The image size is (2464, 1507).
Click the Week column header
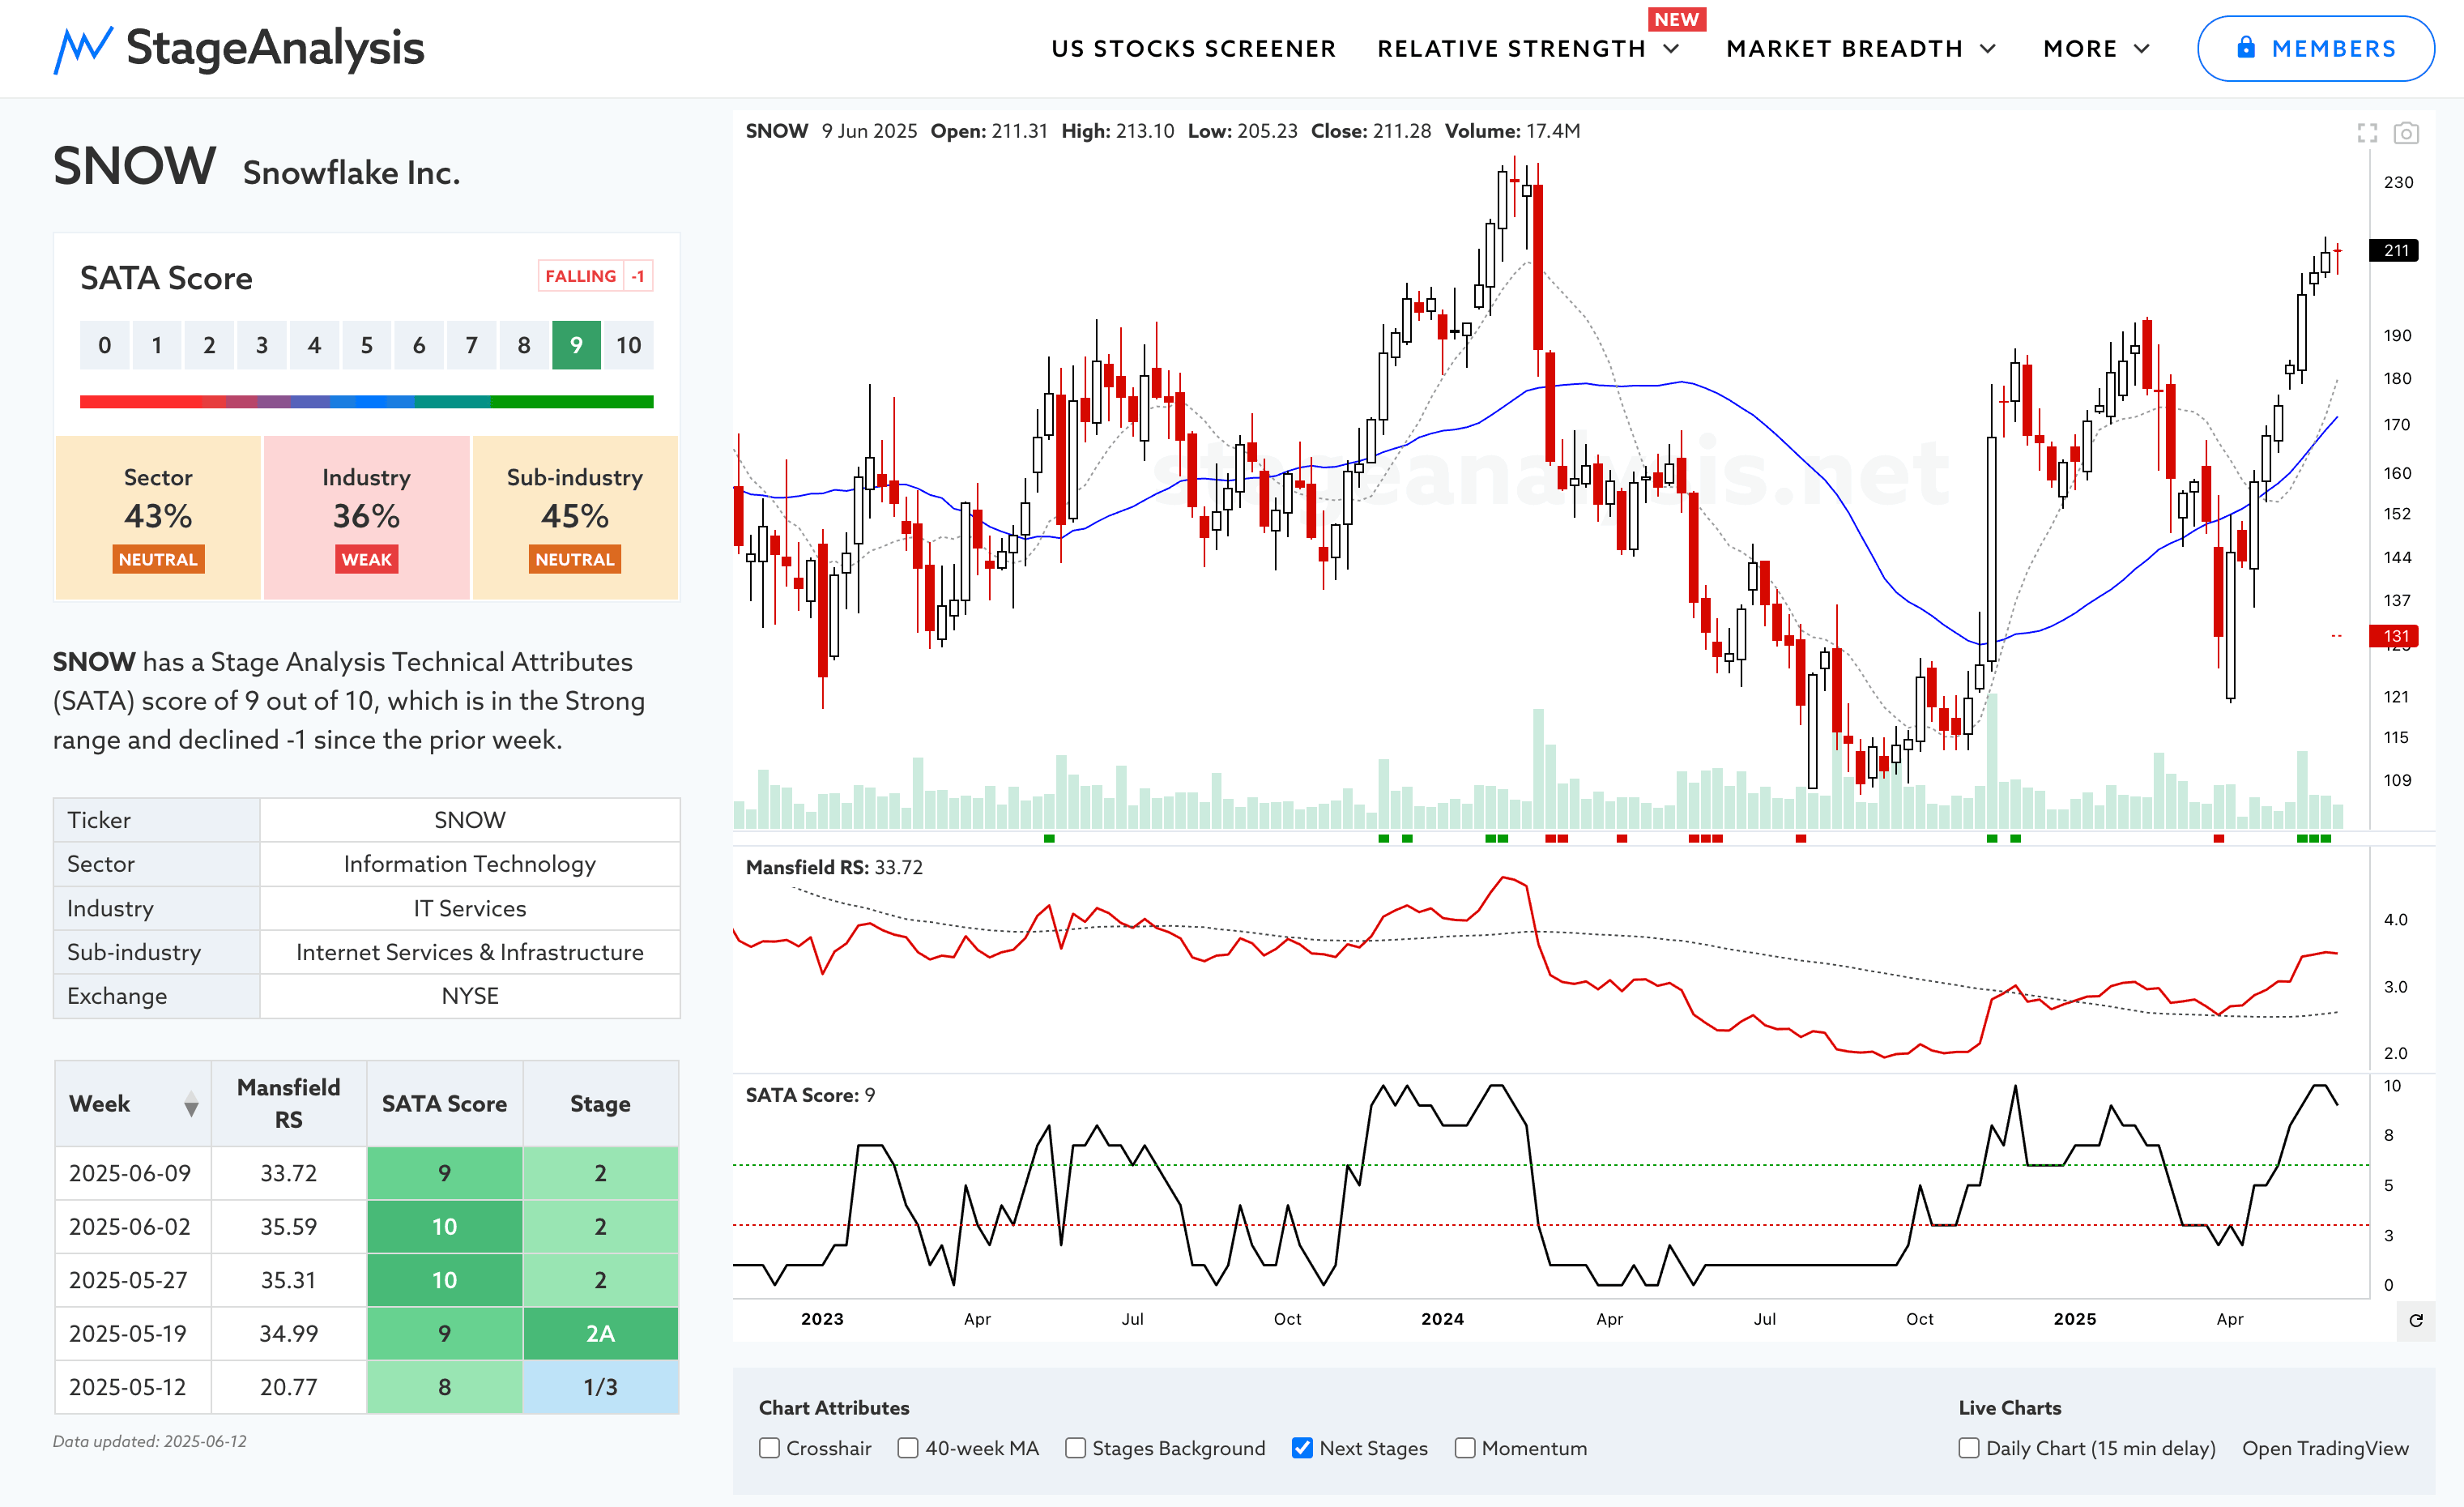coord(133,1104)
